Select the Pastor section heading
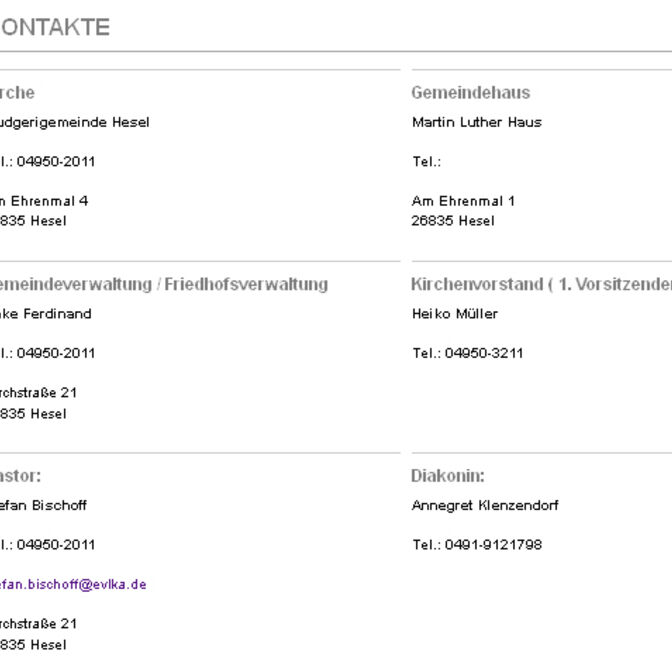This screenshot has height=672, width=672. coord(20,476)
